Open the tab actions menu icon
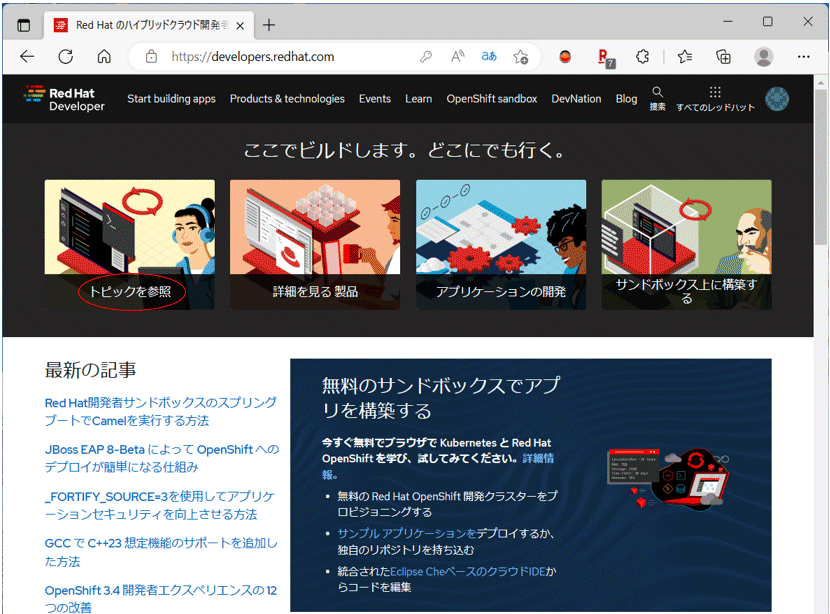The width and height of the screenshot is (830, 614). coord(23,25)
